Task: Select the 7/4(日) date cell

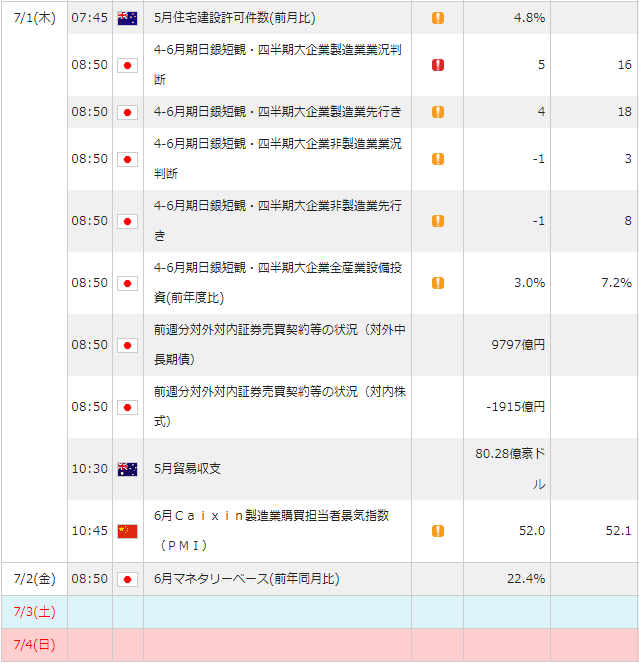Action: pyautogui.click(x=34, y=645)
